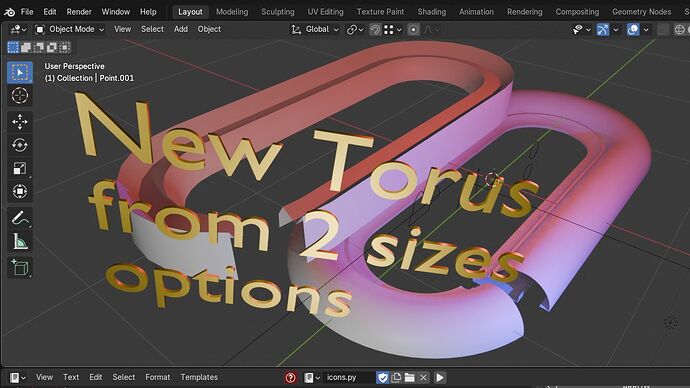Screen dimensions: 690x388
Task: Open the 3D viewport Select menu
Action: [x=152, y=29]
